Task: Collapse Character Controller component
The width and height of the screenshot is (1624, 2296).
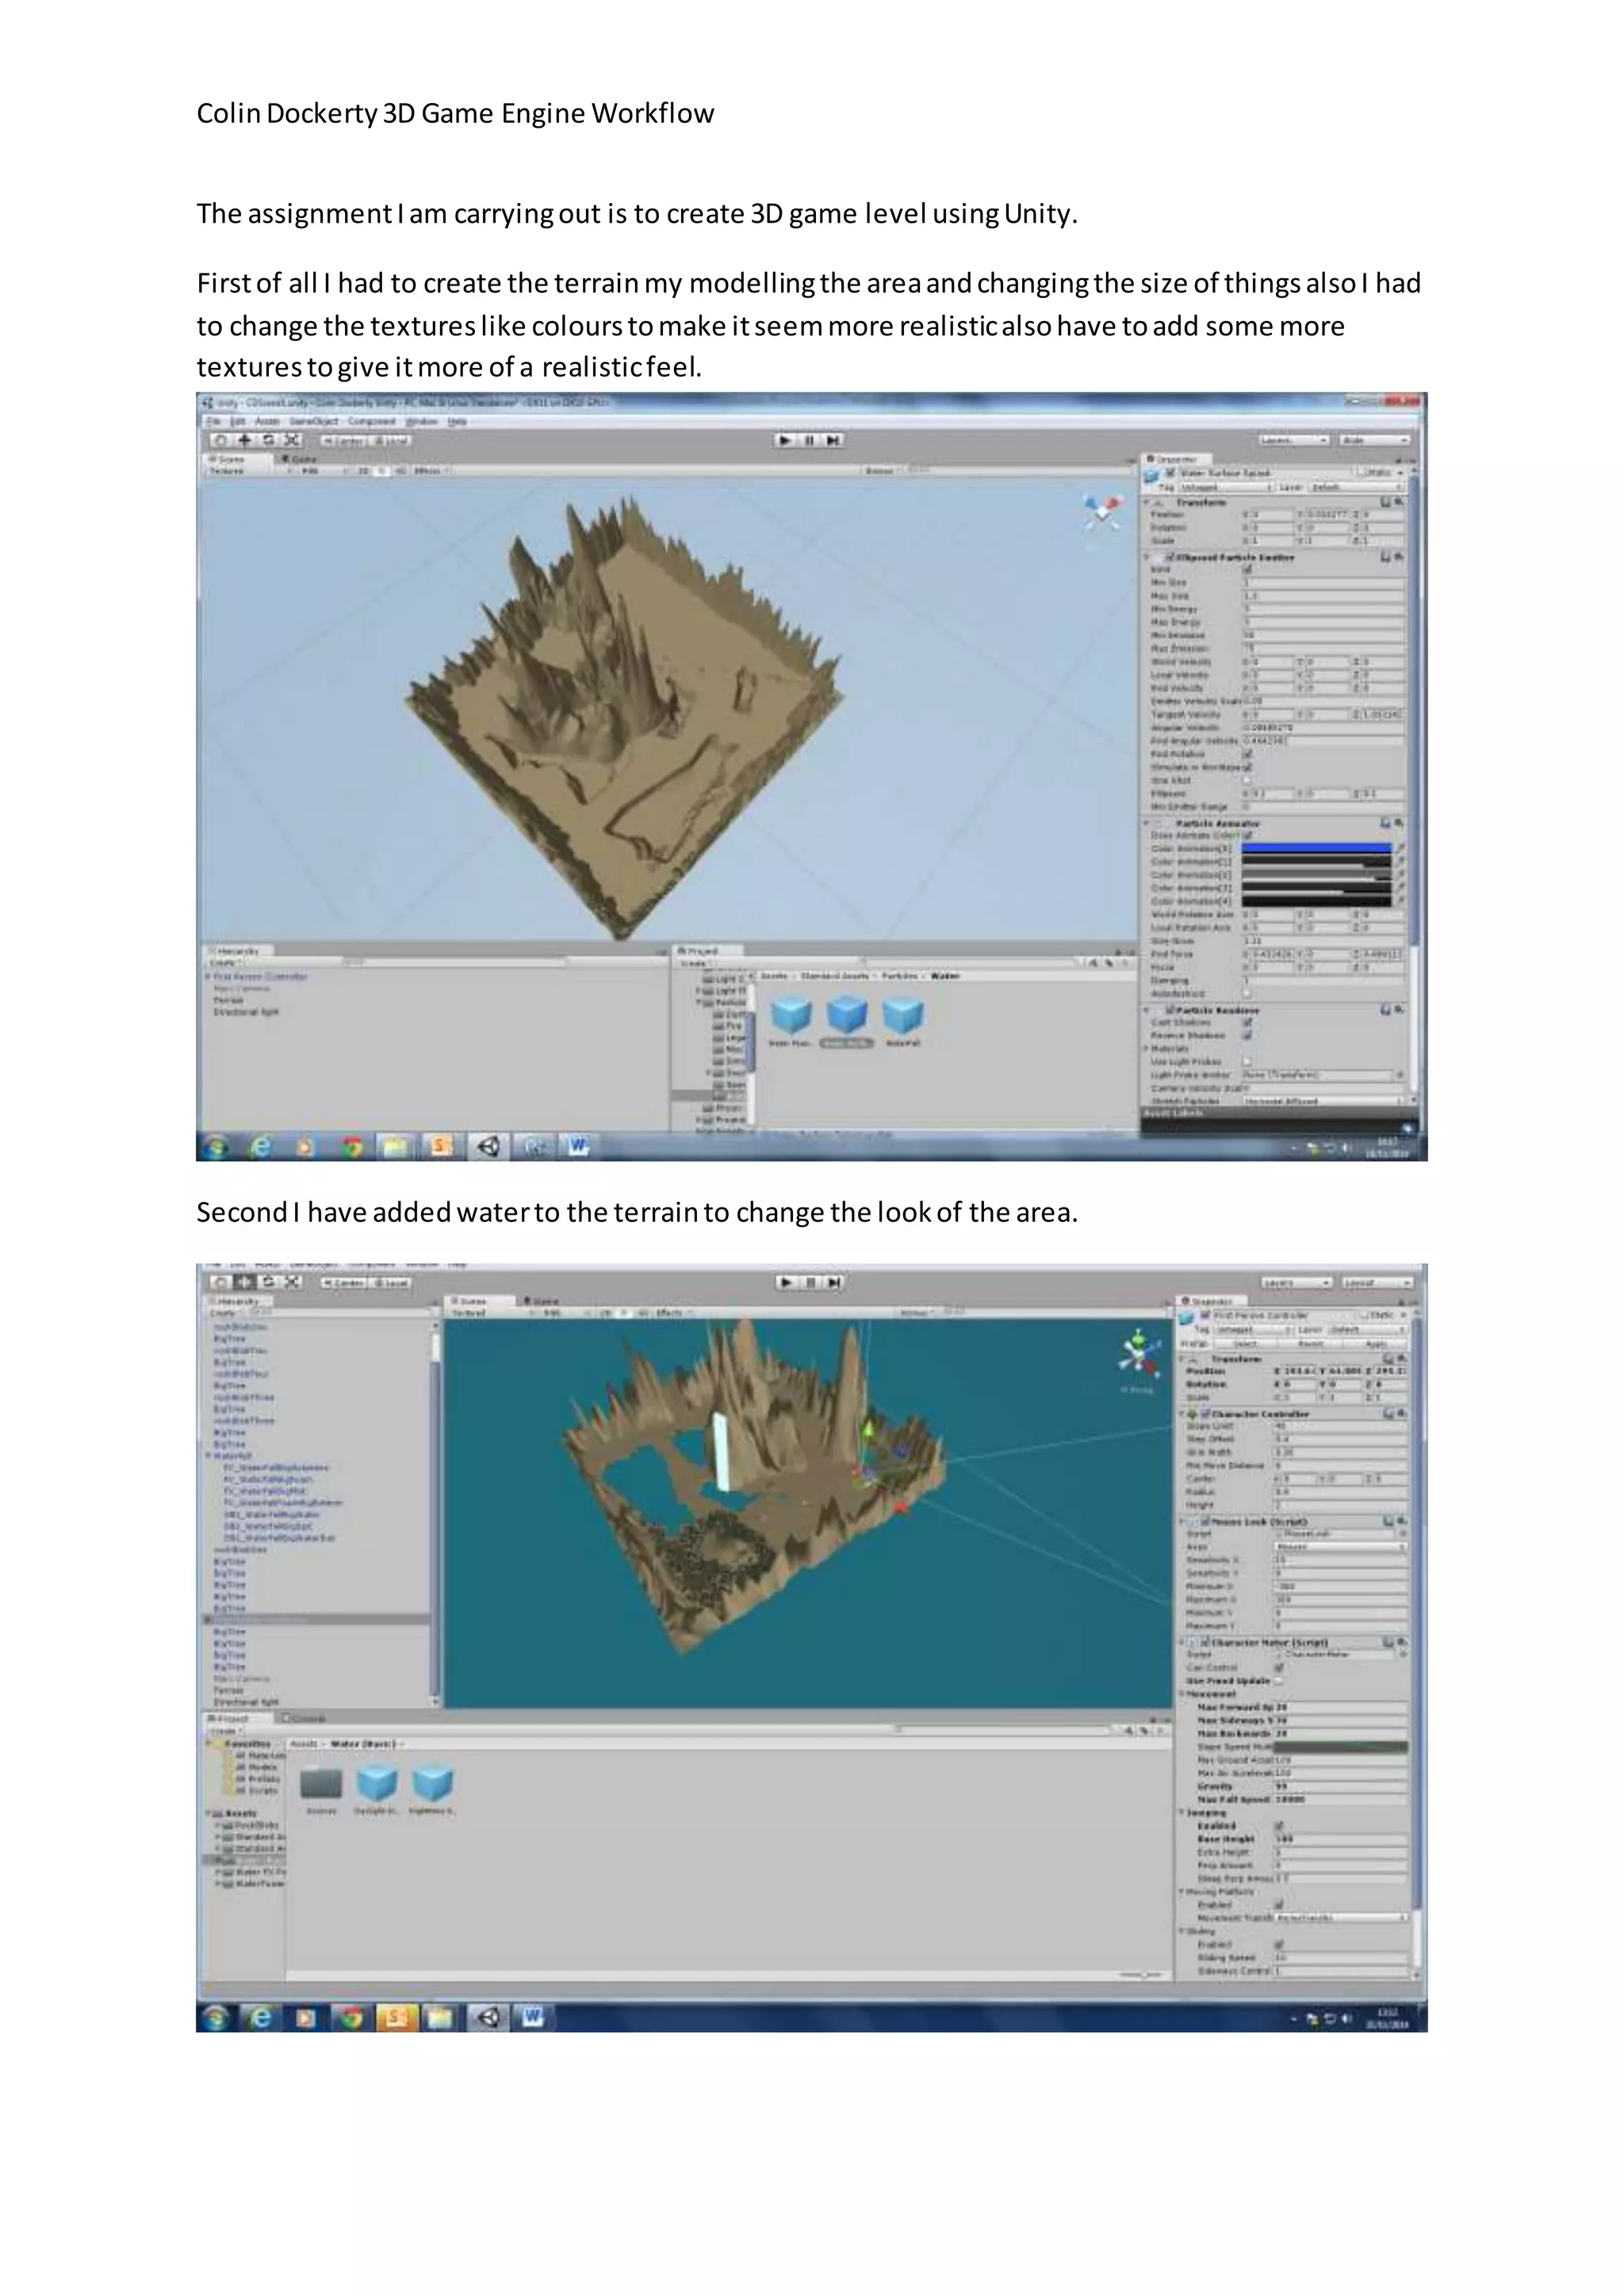Action: pos(1182,1414)
